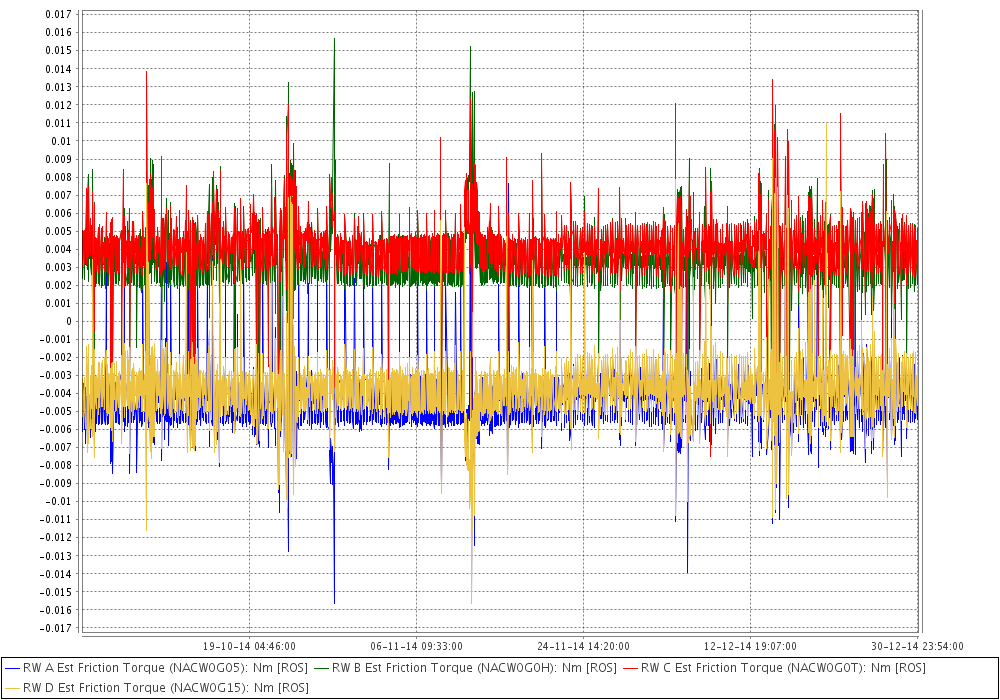Image resolution: width=1000 pixels, height=700 pixels.
Task: Click the green line swatch beside RW B
Action: (x=321, y=669)
